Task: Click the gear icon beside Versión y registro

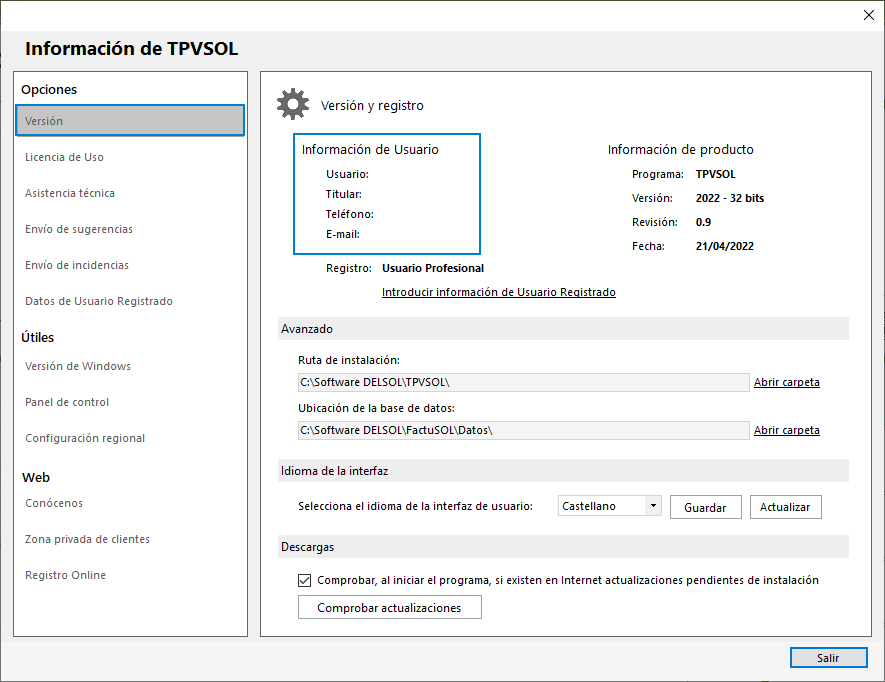Action: coord(293,104)
